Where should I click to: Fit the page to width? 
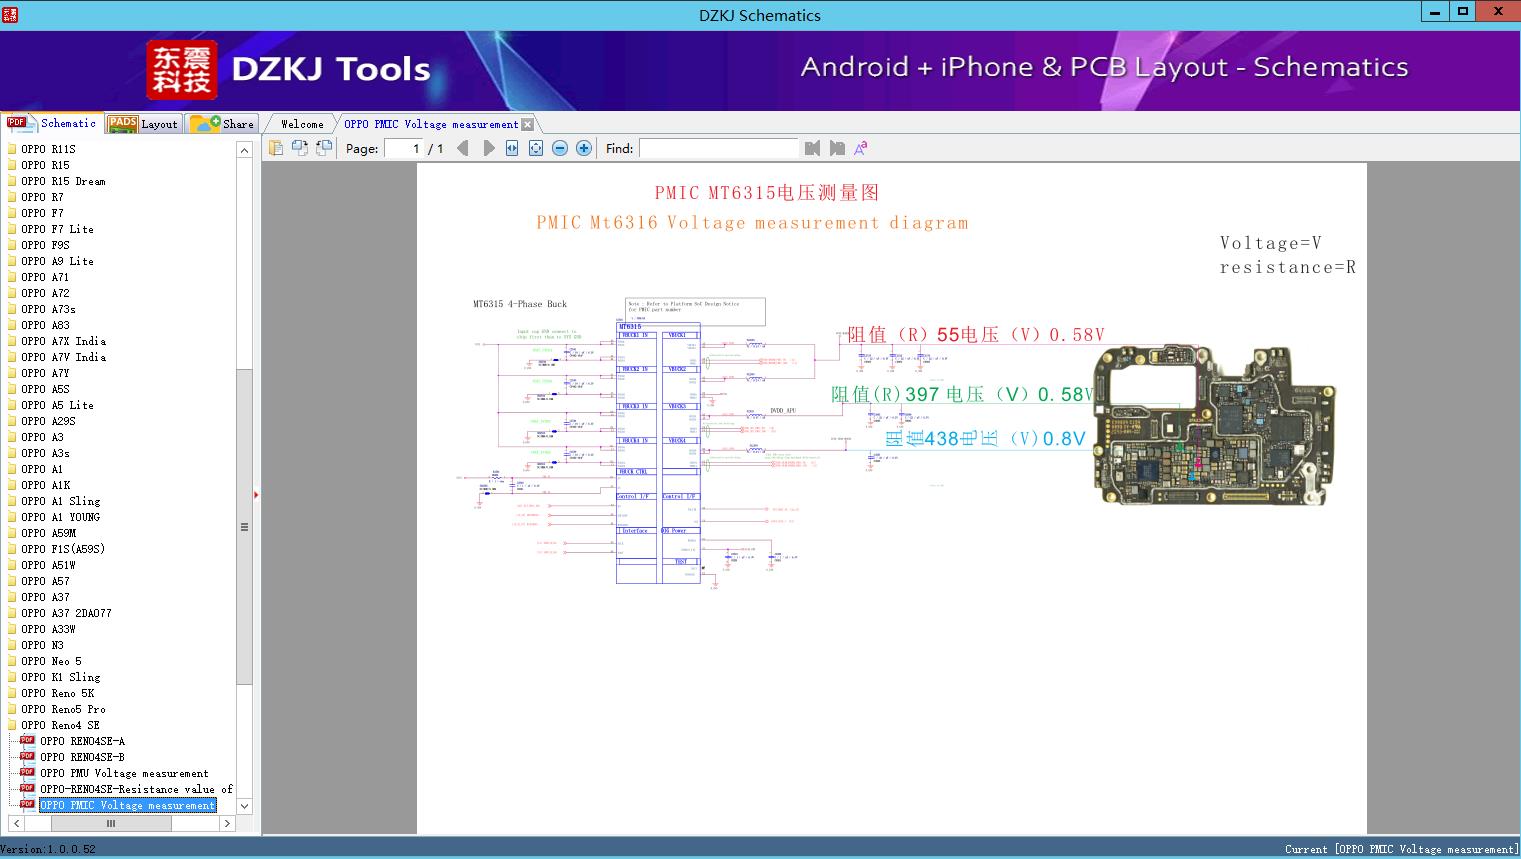[x=512, y=148]
